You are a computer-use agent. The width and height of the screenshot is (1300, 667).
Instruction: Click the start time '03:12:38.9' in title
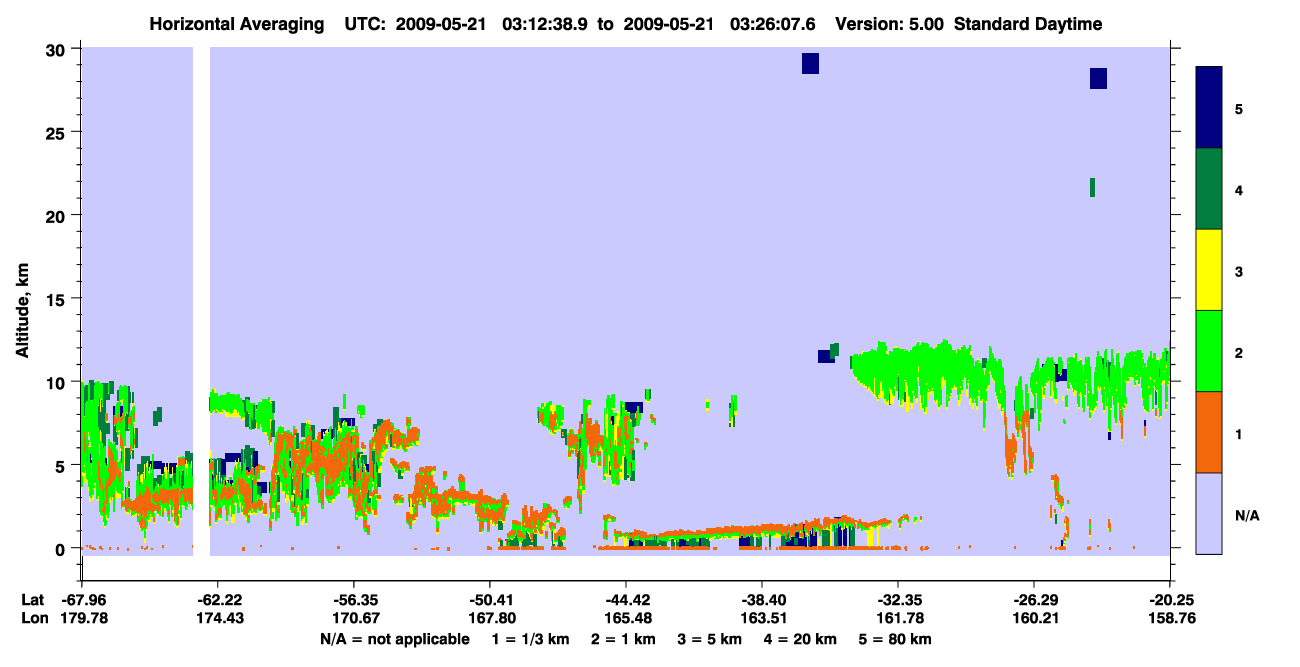tap(547, 24)
